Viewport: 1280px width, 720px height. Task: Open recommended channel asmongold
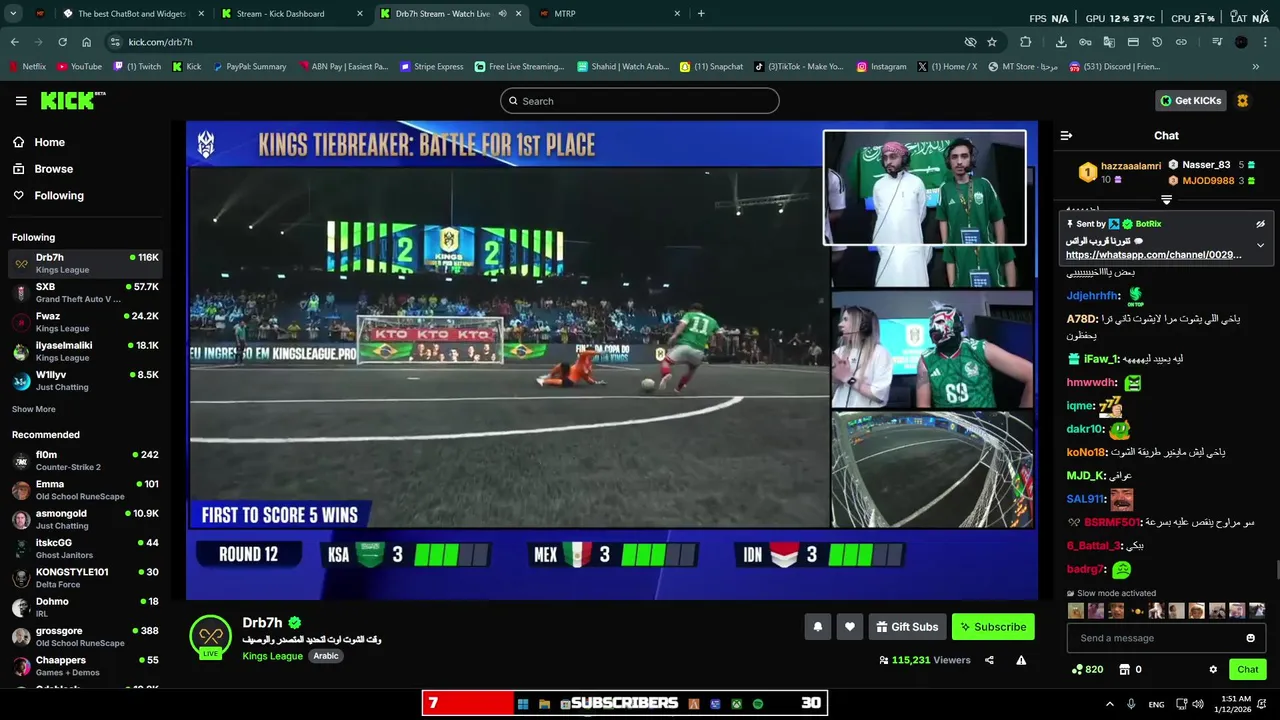tap(85, 519)
